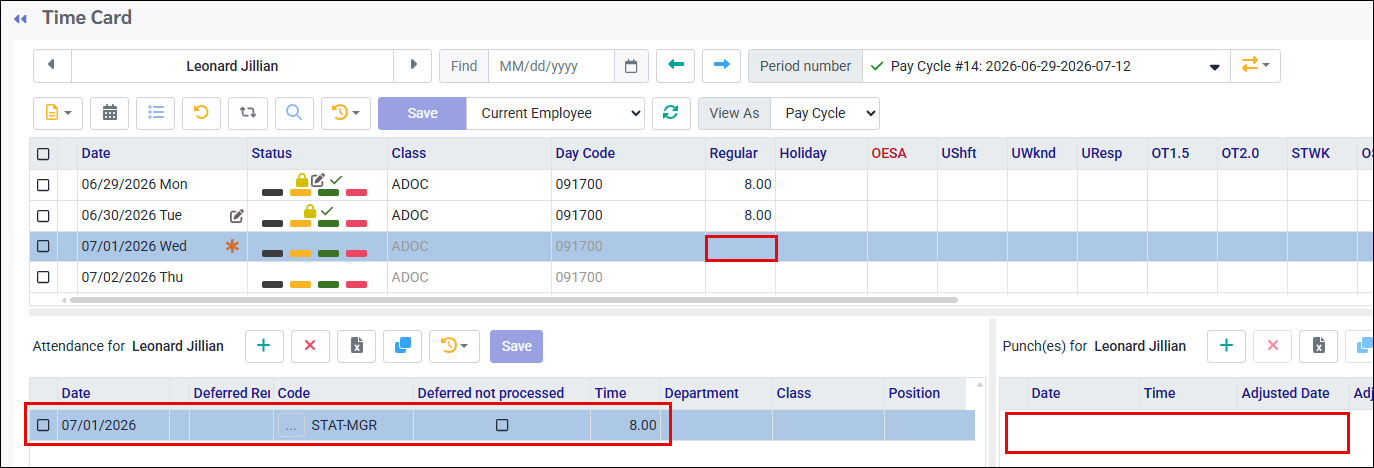
Task: Open the history clock dropdown in the top toolbar
Action: (x=346, y=113)
